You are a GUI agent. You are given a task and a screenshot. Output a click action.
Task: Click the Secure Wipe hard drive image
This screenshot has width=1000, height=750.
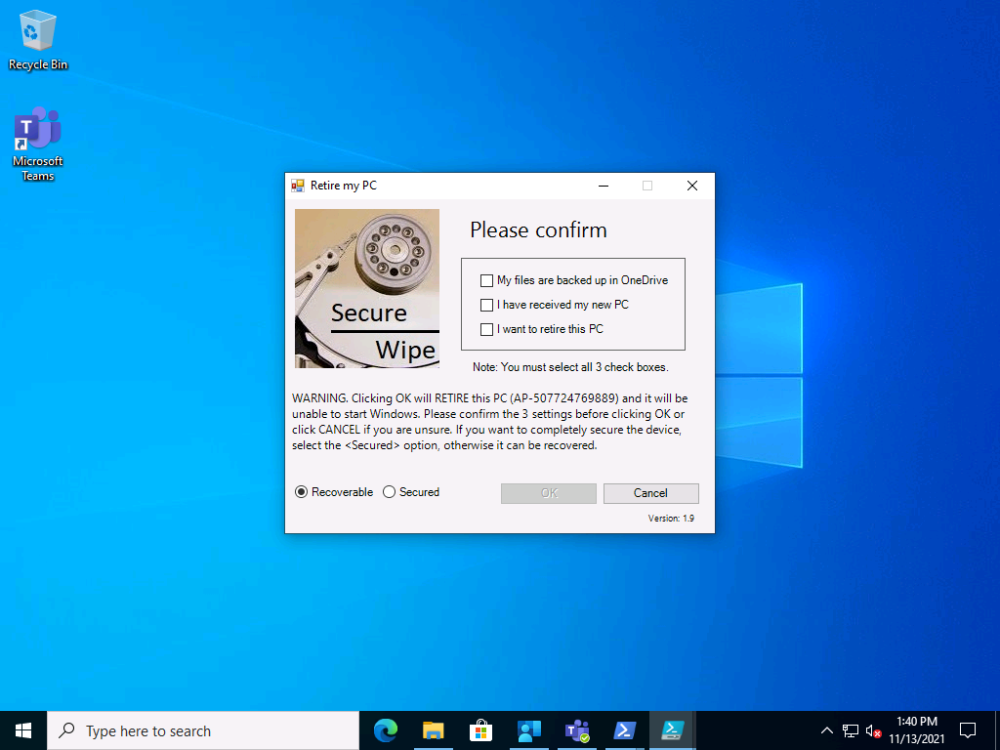[x=367, y=288]
